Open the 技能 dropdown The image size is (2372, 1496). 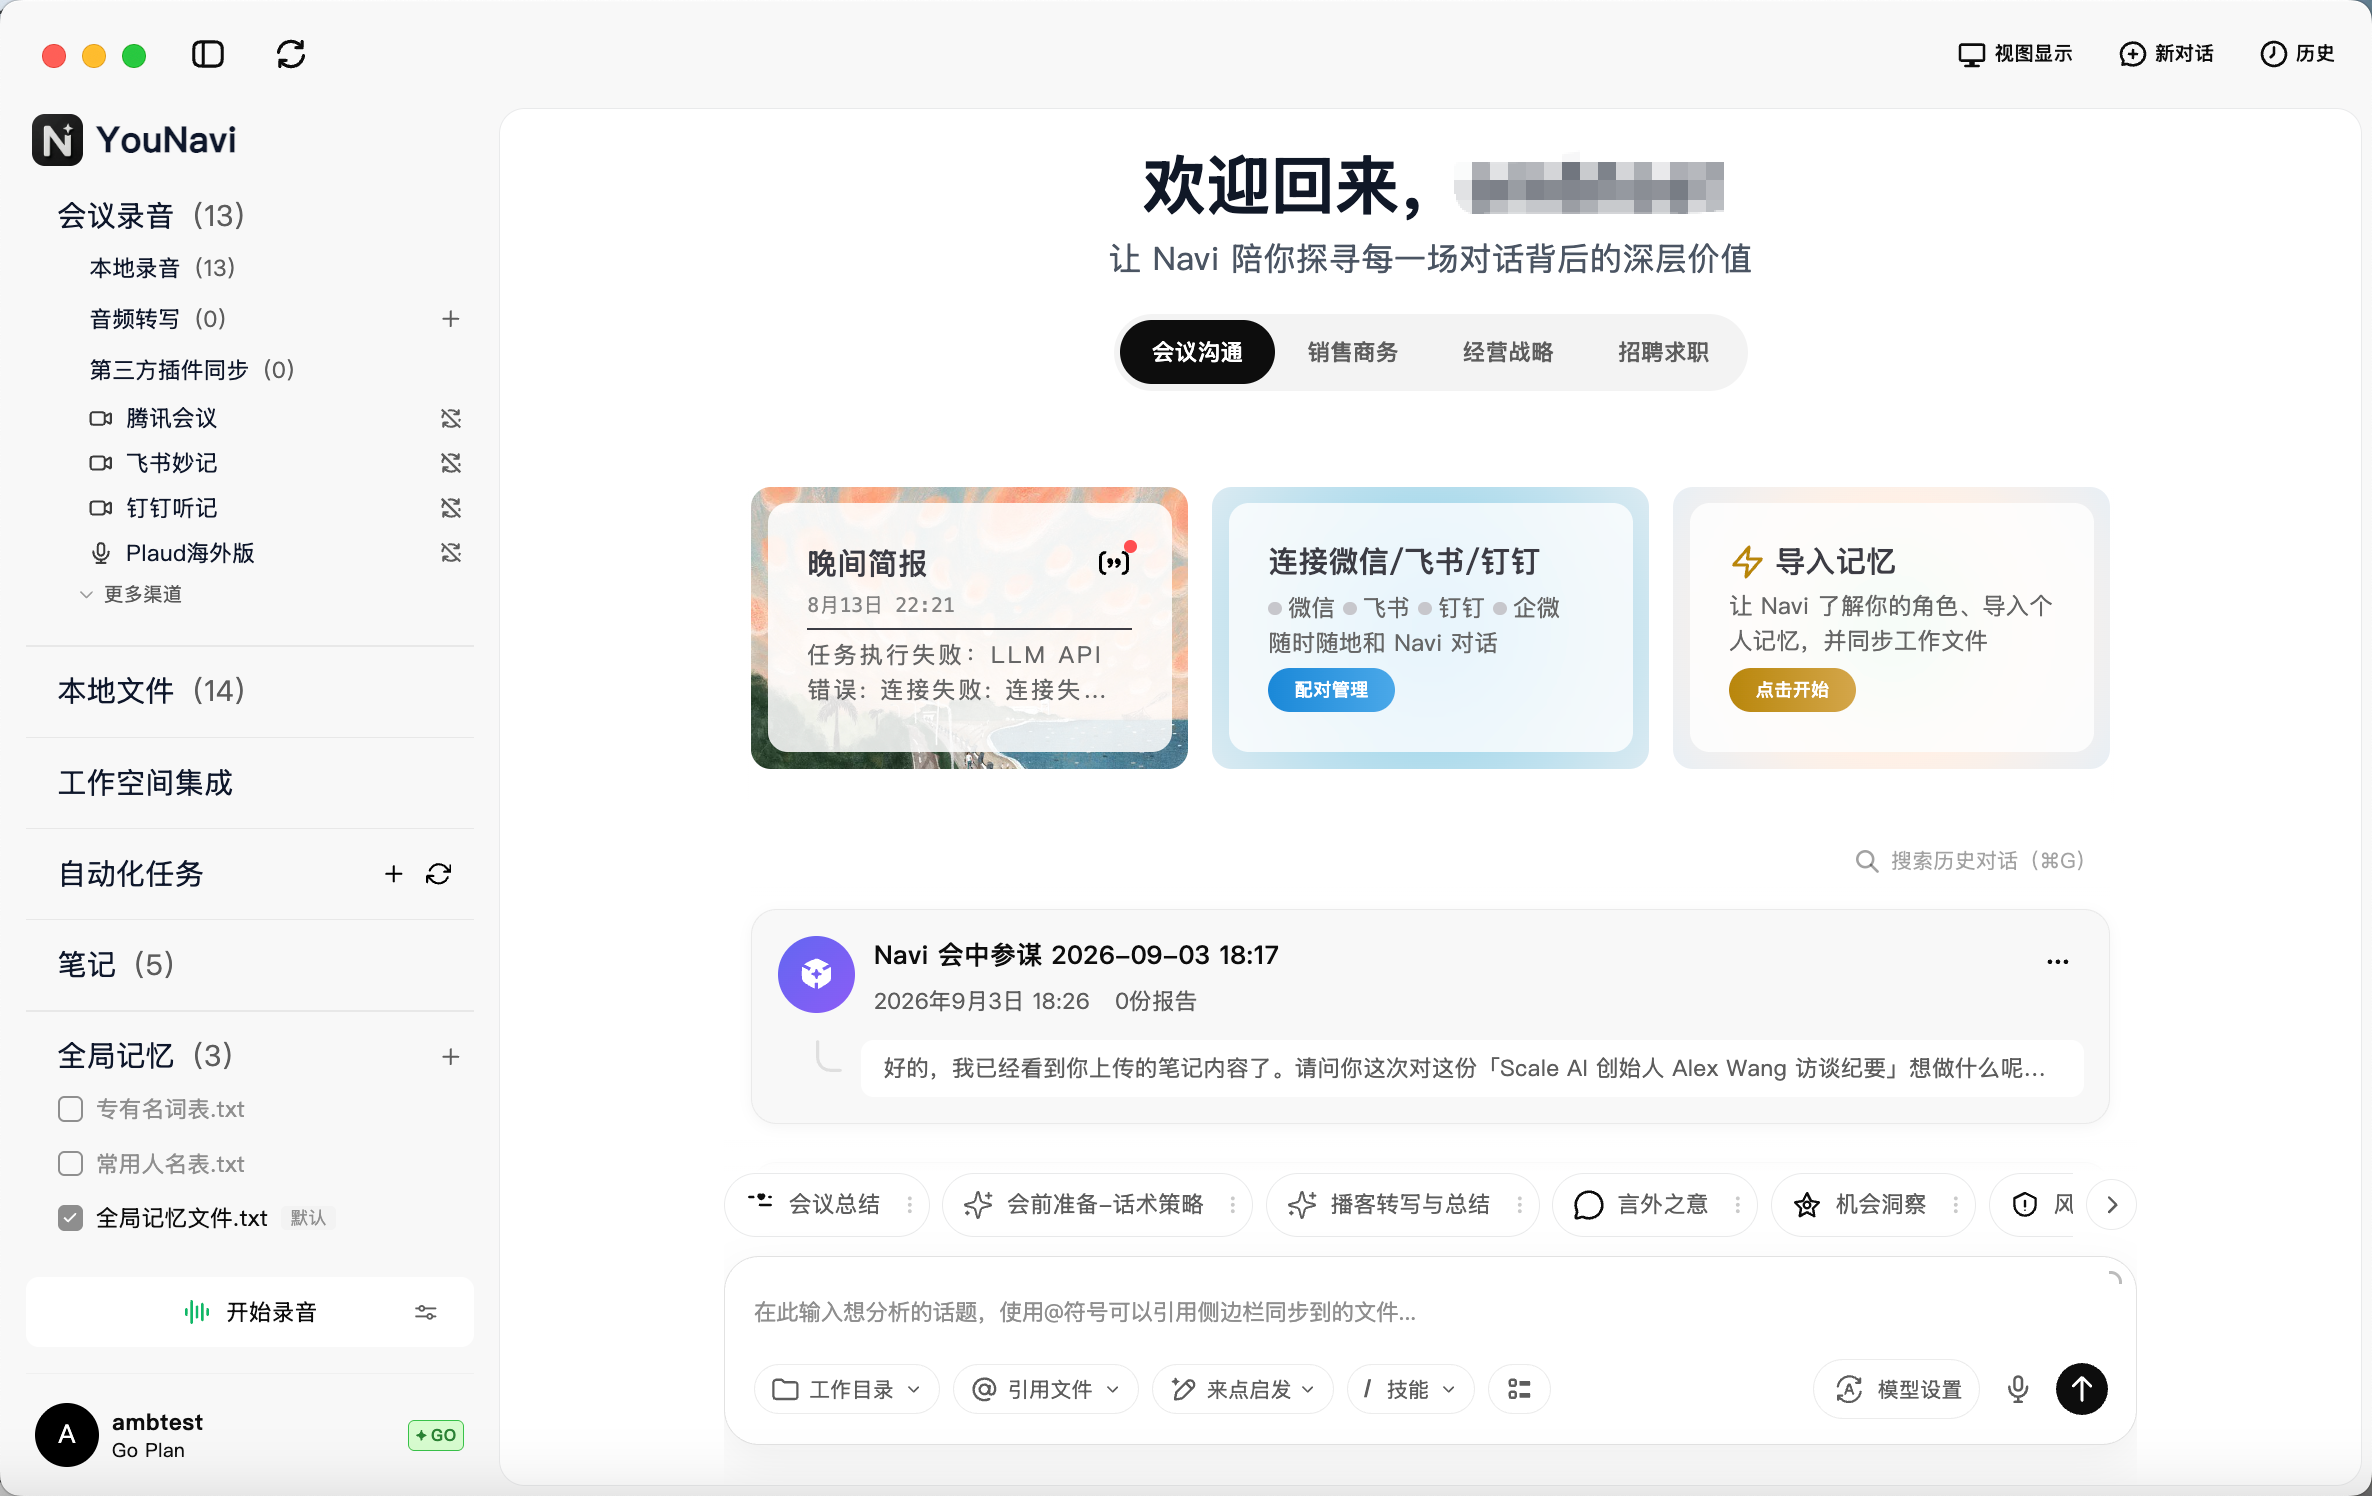[x=1411, y=1389]
